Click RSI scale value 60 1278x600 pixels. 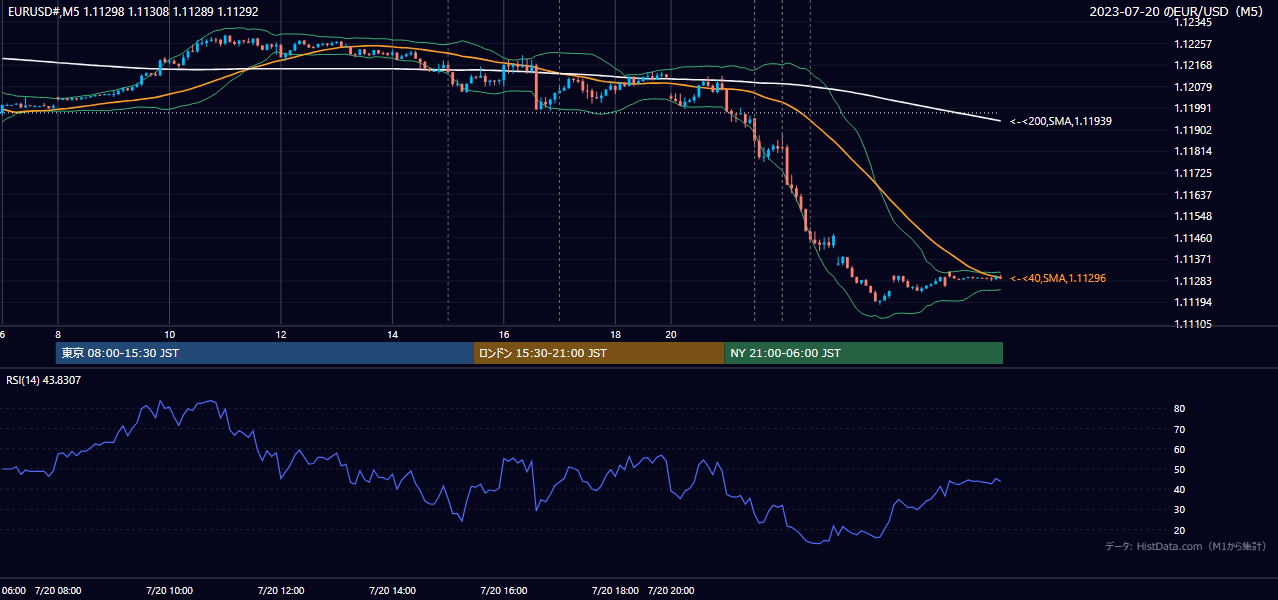tap(1179, 449)
